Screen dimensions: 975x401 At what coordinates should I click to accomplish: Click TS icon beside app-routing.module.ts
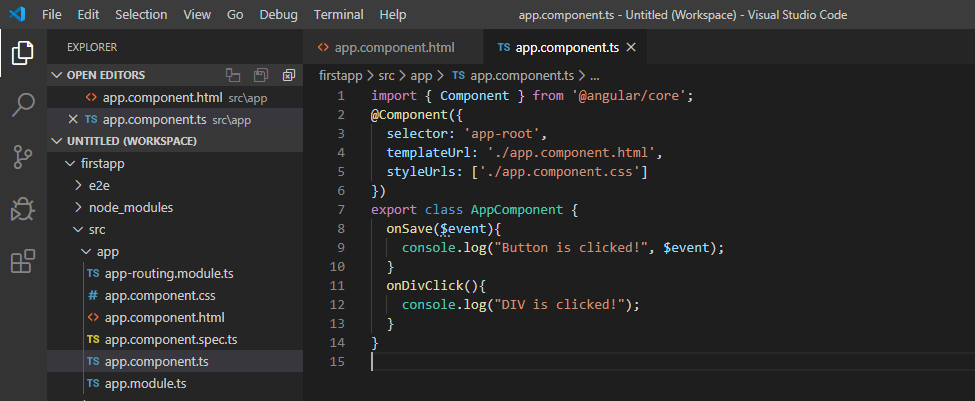click(93, 274)
